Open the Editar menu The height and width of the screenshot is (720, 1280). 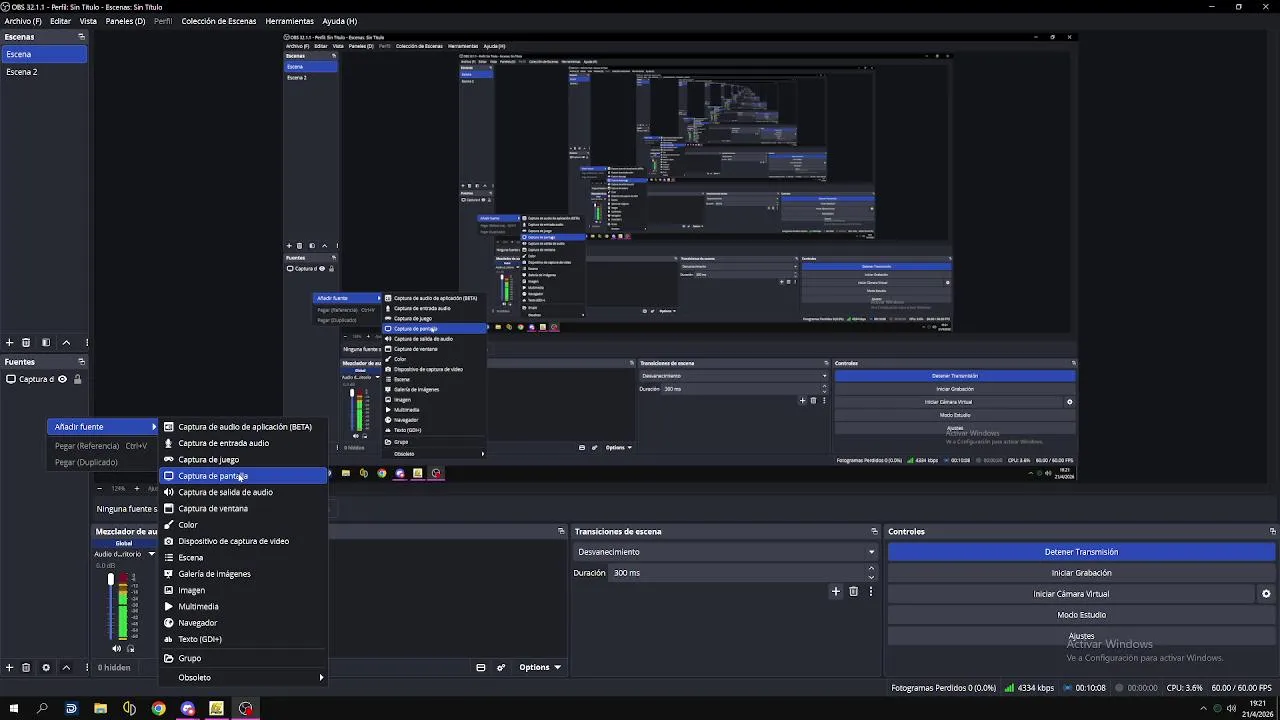60,21
